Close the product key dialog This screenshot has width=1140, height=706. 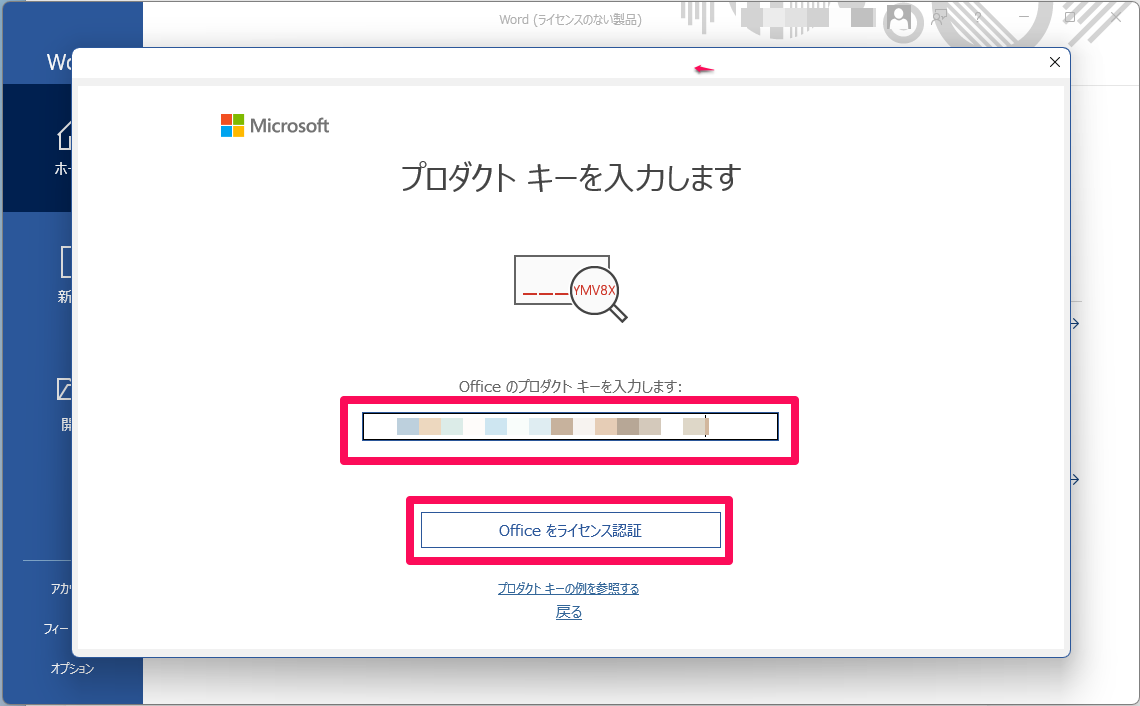coord(1055,63)
